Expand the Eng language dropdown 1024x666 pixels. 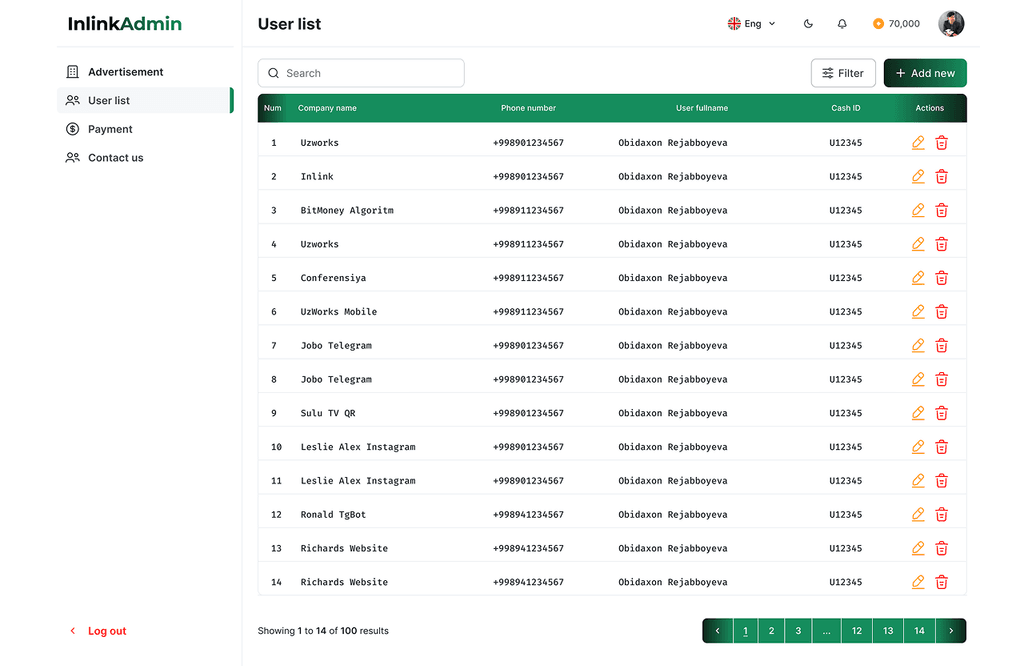coord(752,24)
